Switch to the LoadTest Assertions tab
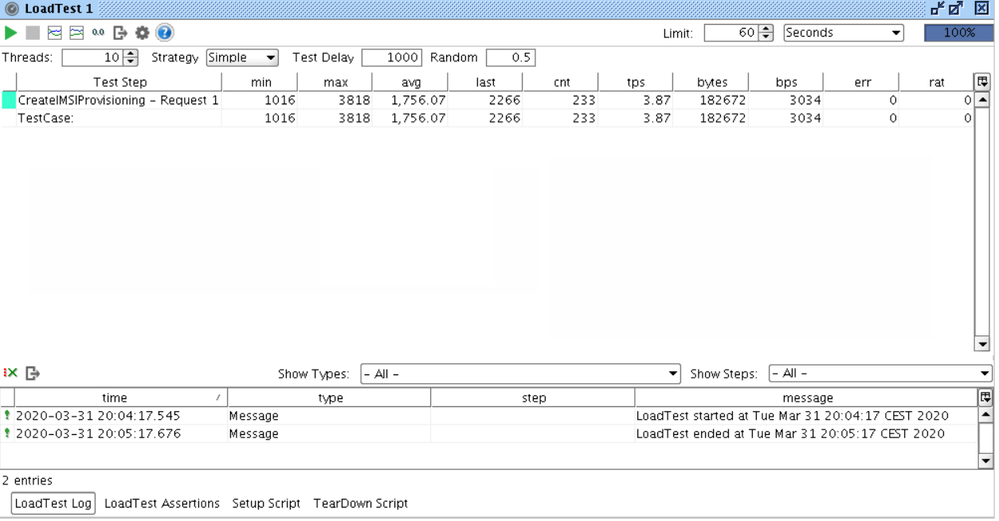999x521 pixels. 162,503
